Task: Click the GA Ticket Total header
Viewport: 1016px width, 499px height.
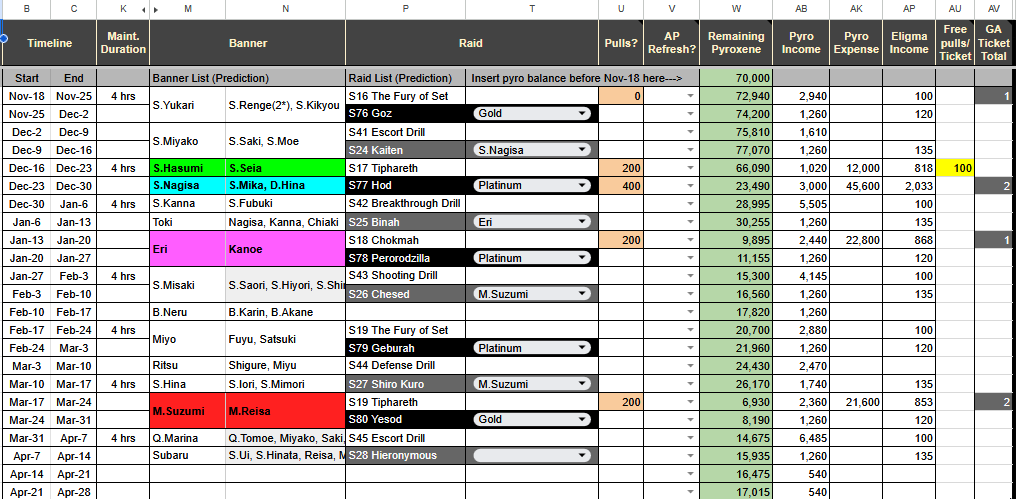Action: pos(995,43)
